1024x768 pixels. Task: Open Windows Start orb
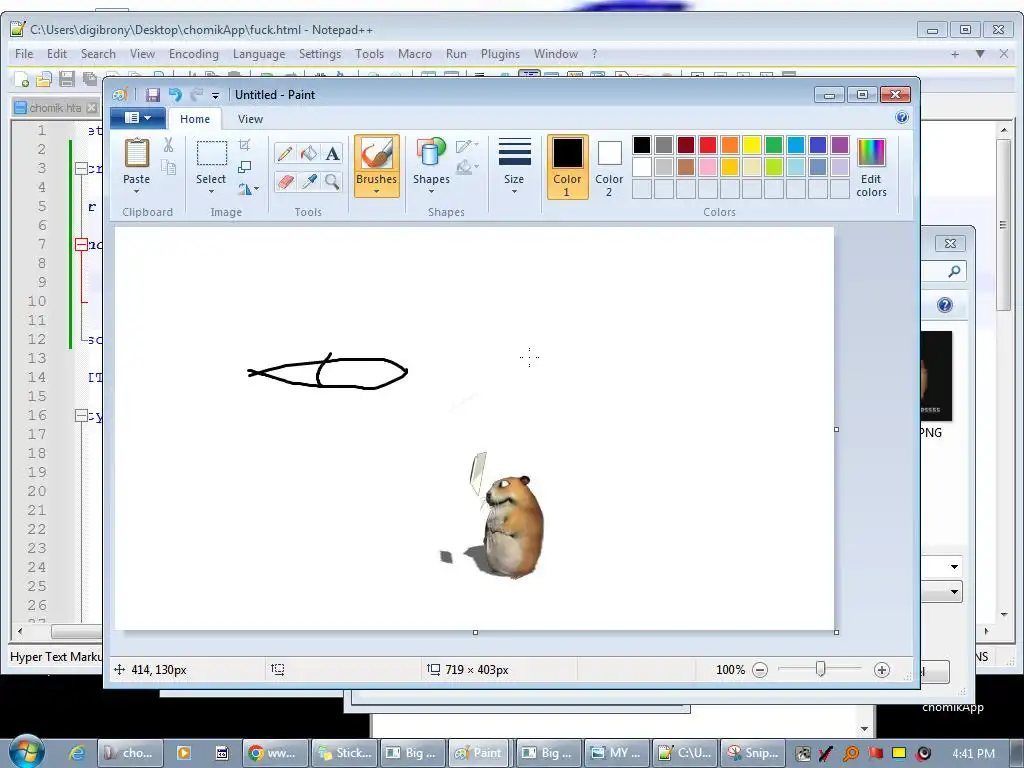(x=26, y=752)
